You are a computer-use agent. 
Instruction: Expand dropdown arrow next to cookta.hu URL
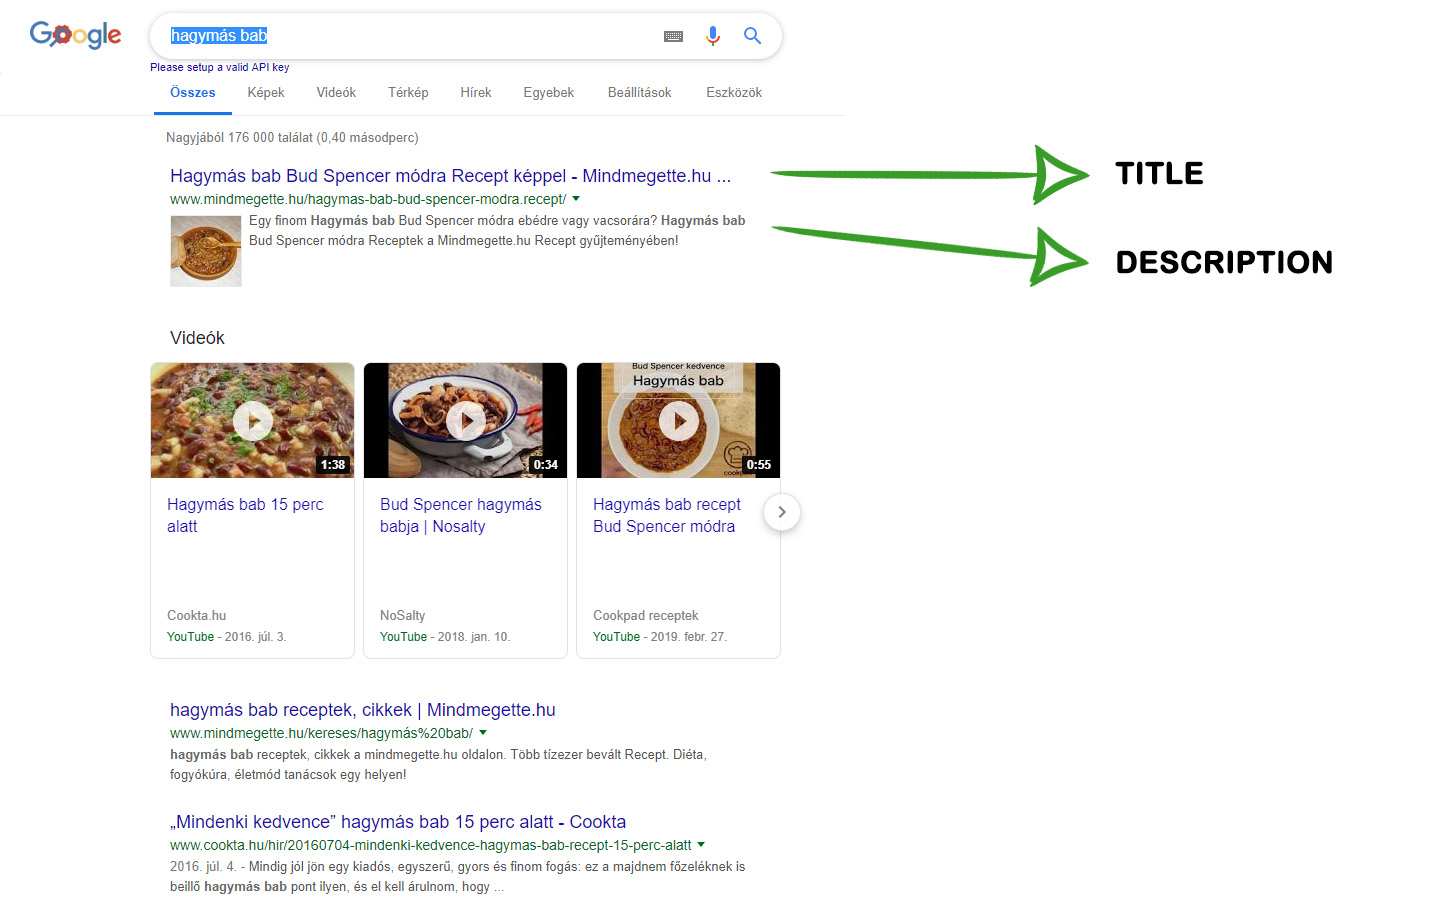click(701, 845)
